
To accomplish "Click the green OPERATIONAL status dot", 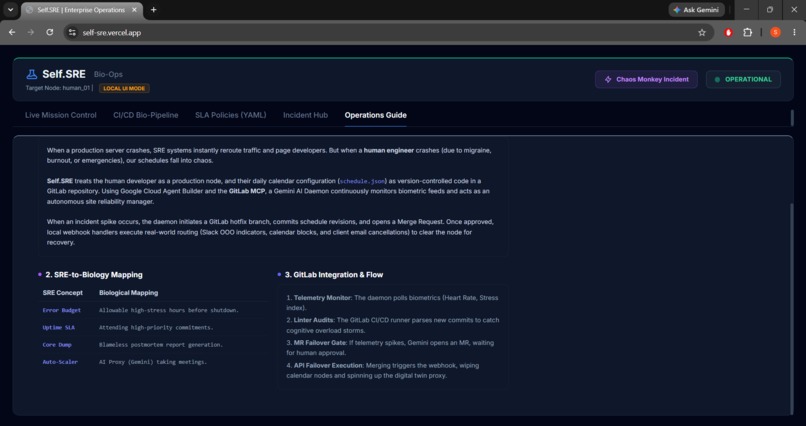I will pos(717,80).
